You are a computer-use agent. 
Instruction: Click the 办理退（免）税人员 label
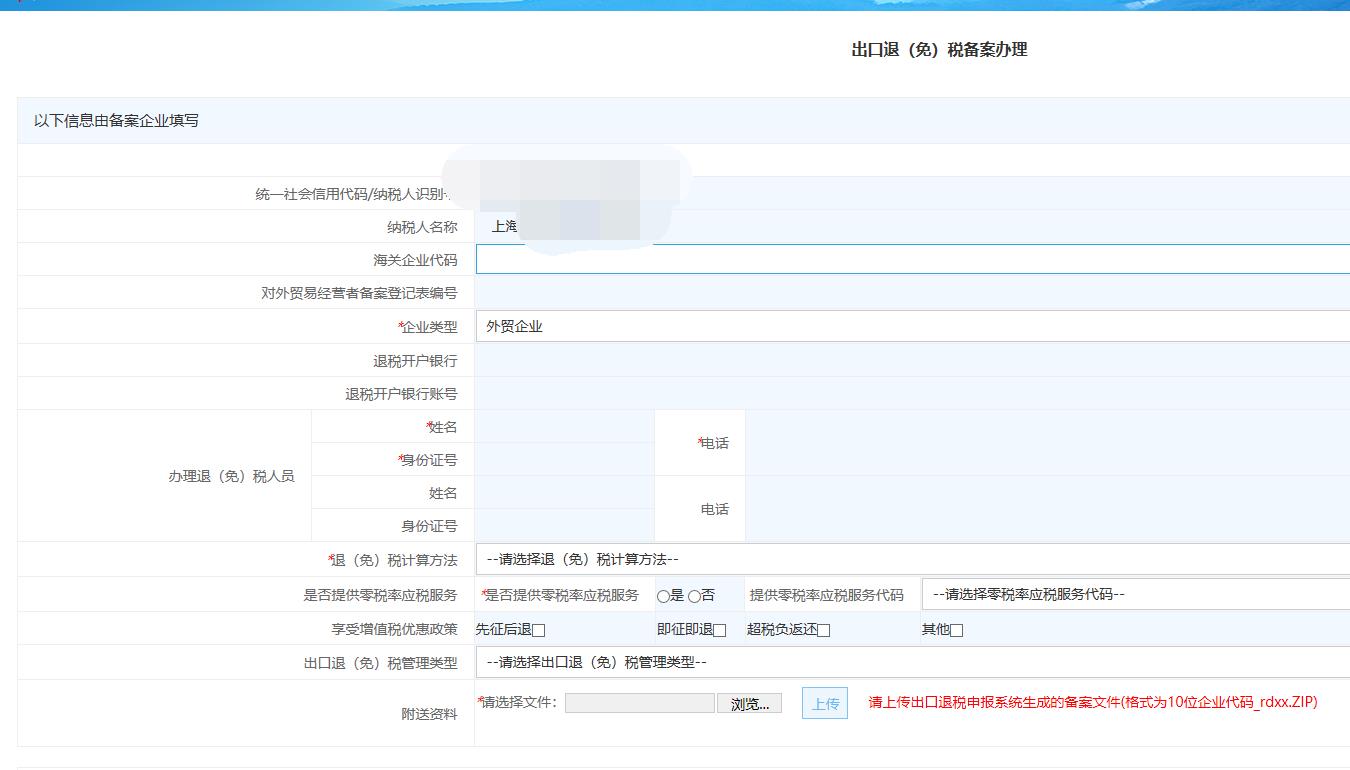pos(231,476)
